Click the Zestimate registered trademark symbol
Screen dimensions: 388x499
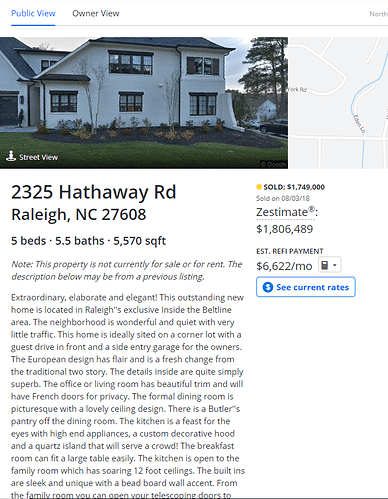tap(311, 209)
